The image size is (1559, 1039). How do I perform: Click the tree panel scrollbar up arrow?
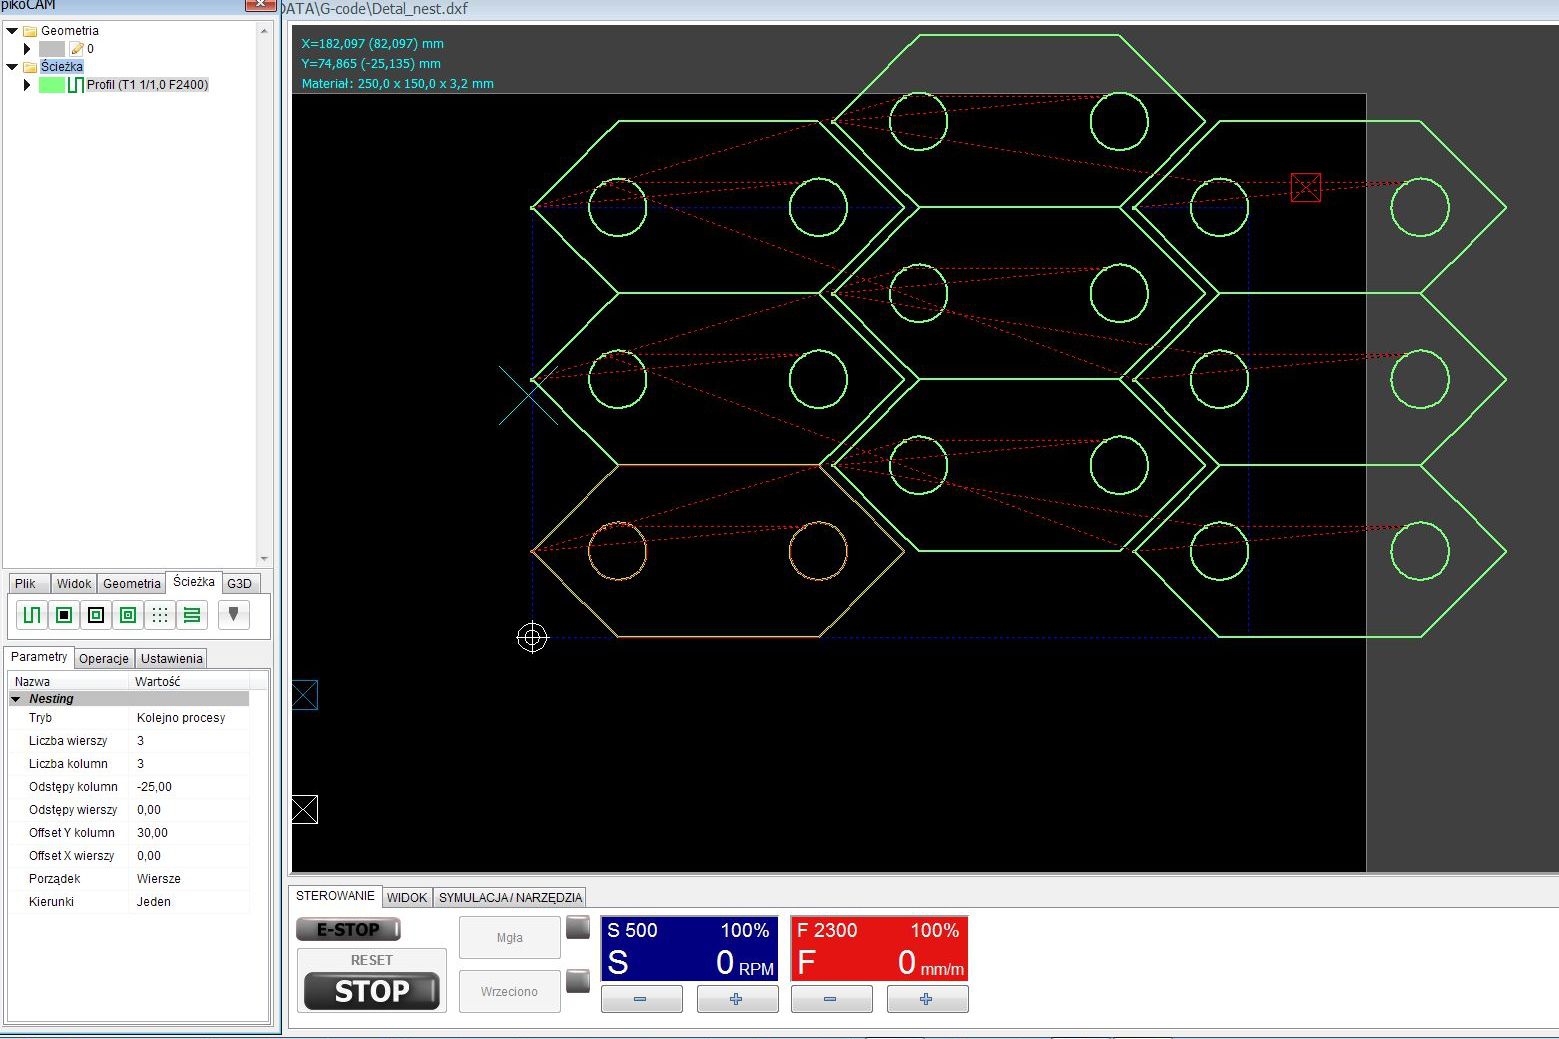coord(264,31)
